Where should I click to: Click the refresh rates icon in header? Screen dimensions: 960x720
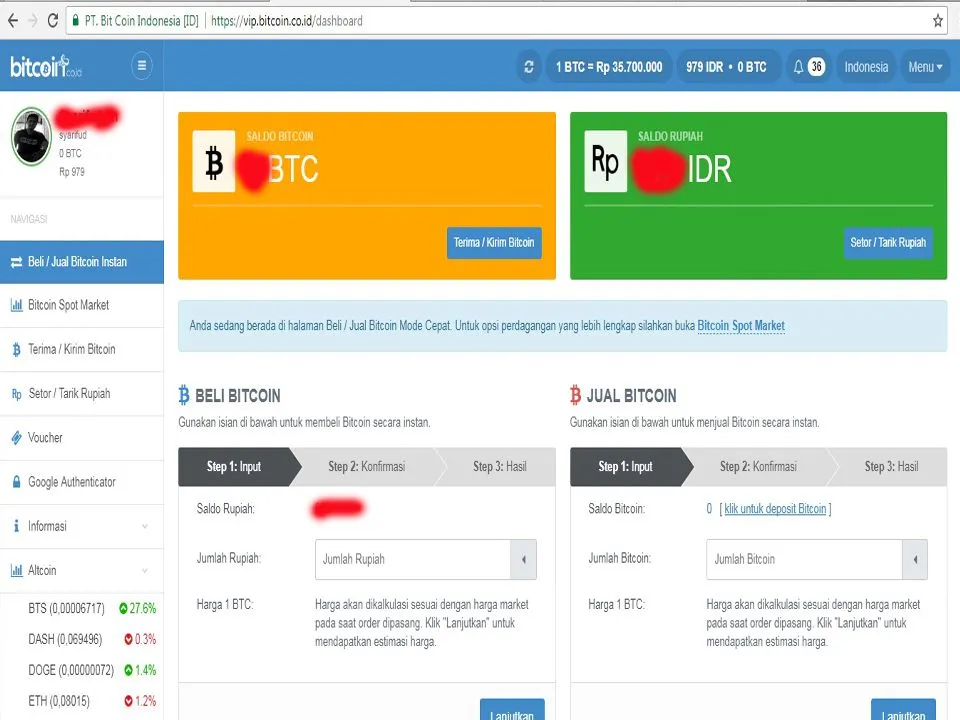point(529,67)
